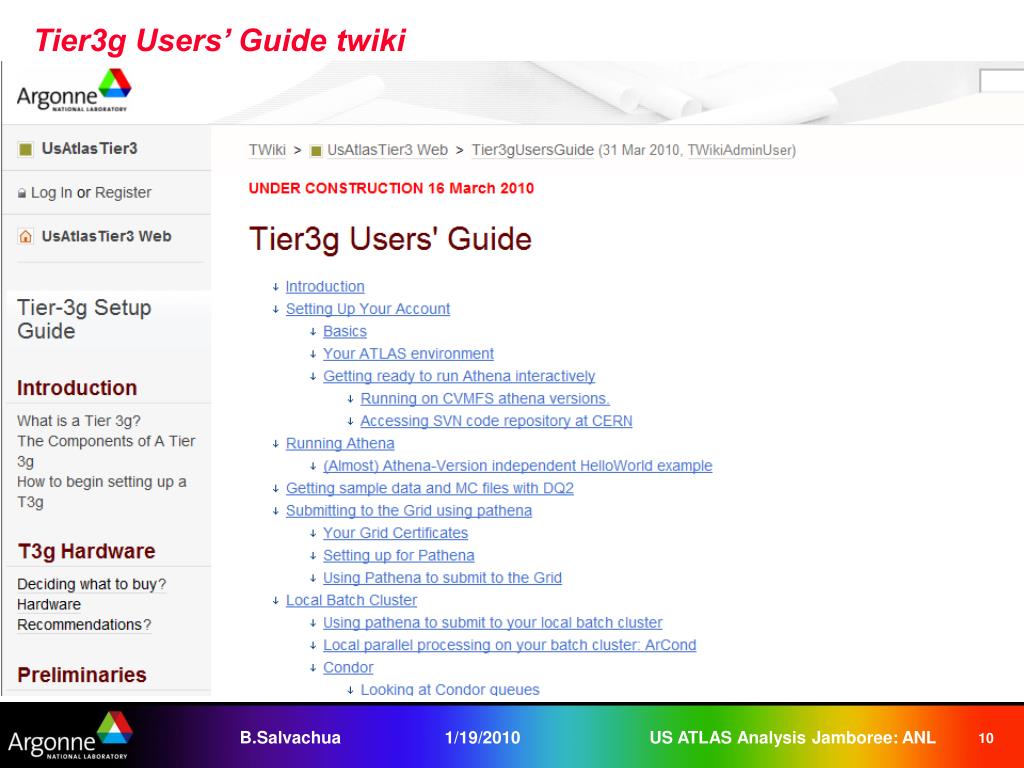1024x768 pixels.
Task: Click the home icon beside UsAtlasTier3 Web
Action: (25, 236)
